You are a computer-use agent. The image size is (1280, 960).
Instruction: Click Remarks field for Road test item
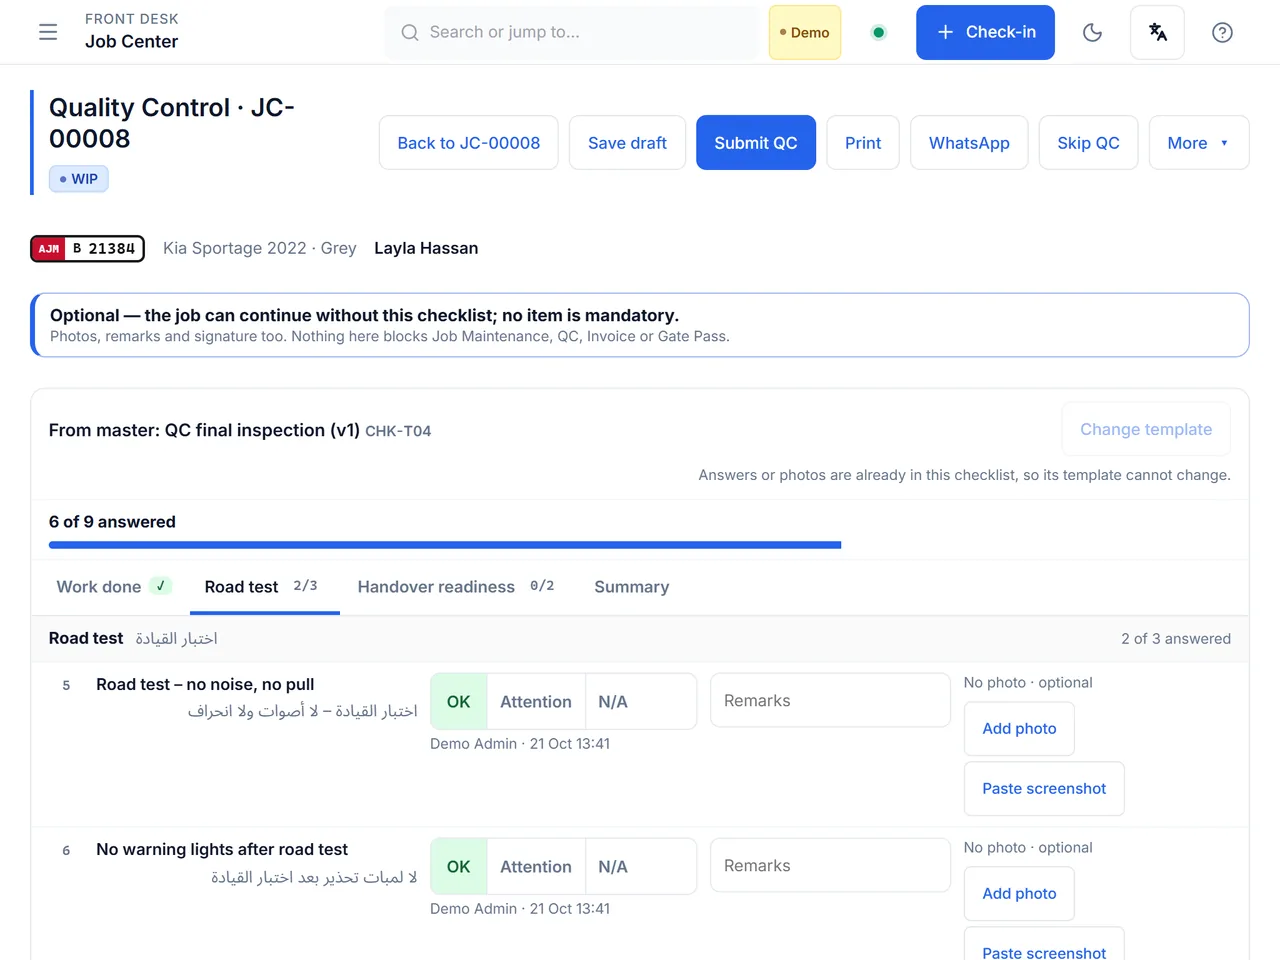(x=830, y=701)
